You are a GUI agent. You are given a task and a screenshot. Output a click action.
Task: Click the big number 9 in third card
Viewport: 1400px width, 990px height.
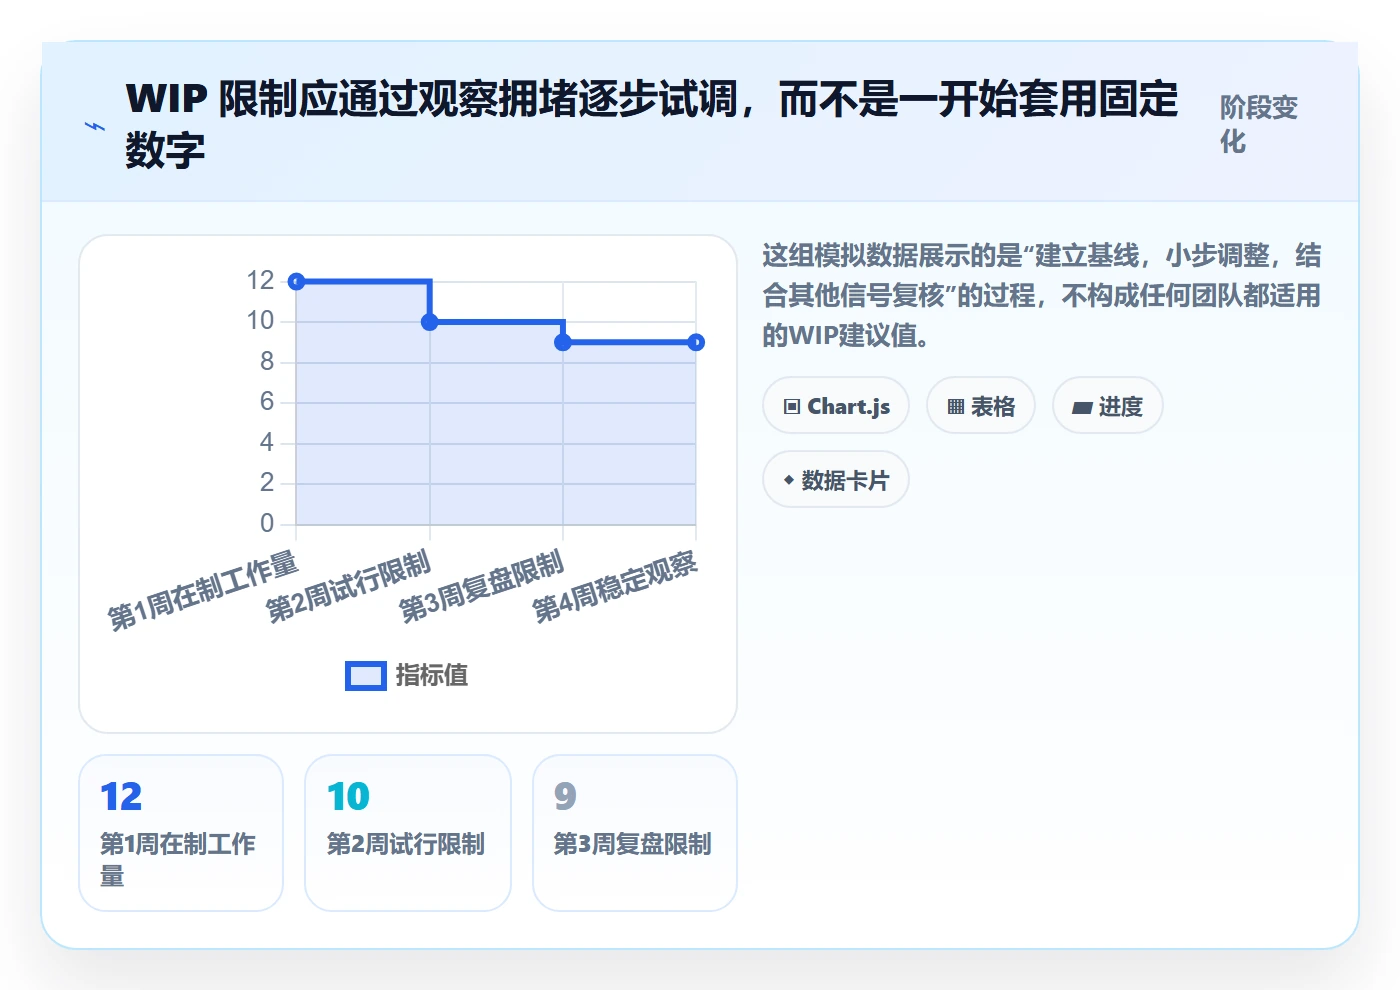tap(565, 797)
